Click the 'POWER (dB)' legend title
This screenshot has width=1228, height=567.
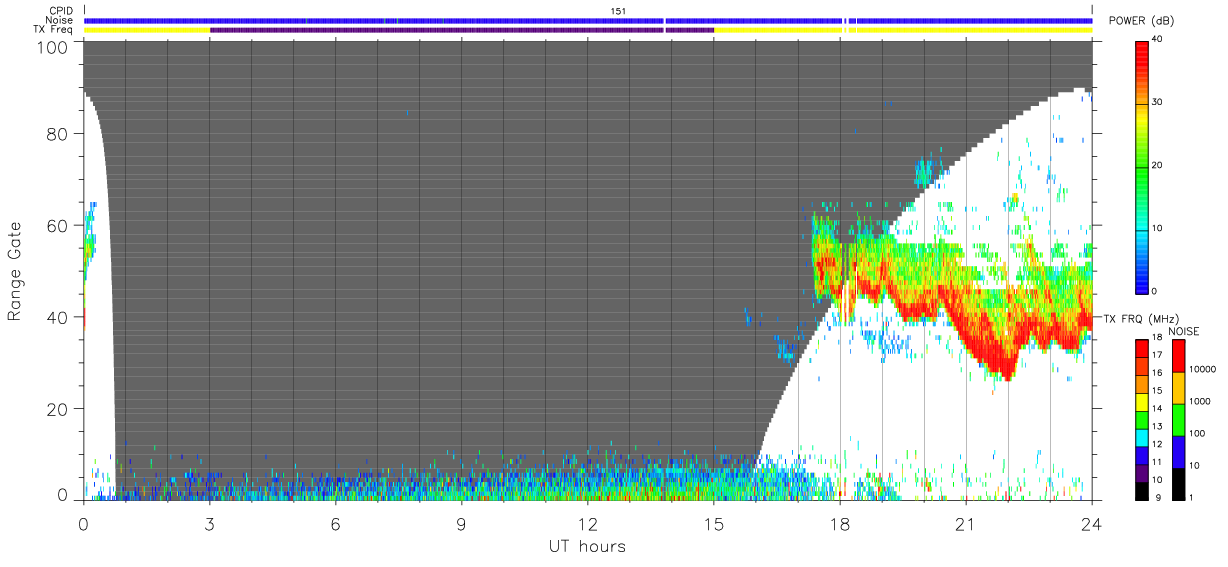1143,21
